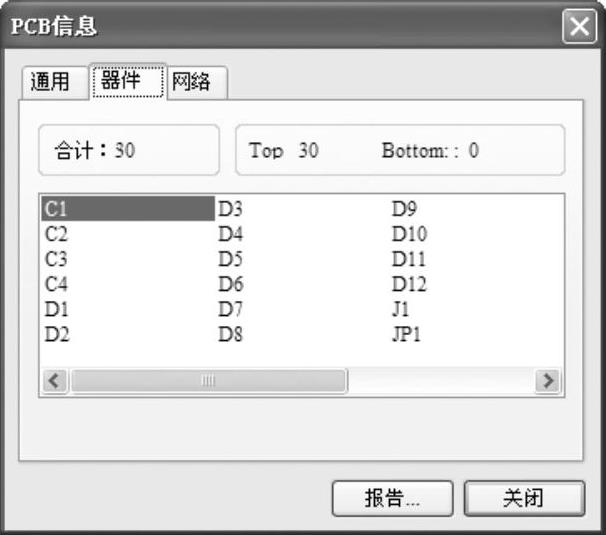Select component D10 in the list

tap(408, 234)
